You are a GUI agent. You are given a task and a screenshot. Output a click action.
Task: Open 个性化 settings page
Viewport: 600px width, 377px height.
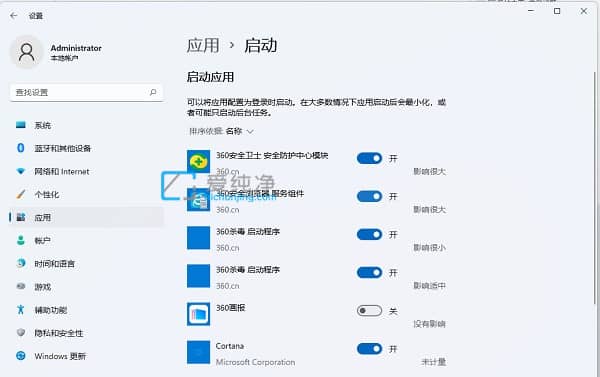tap(86, 194)
